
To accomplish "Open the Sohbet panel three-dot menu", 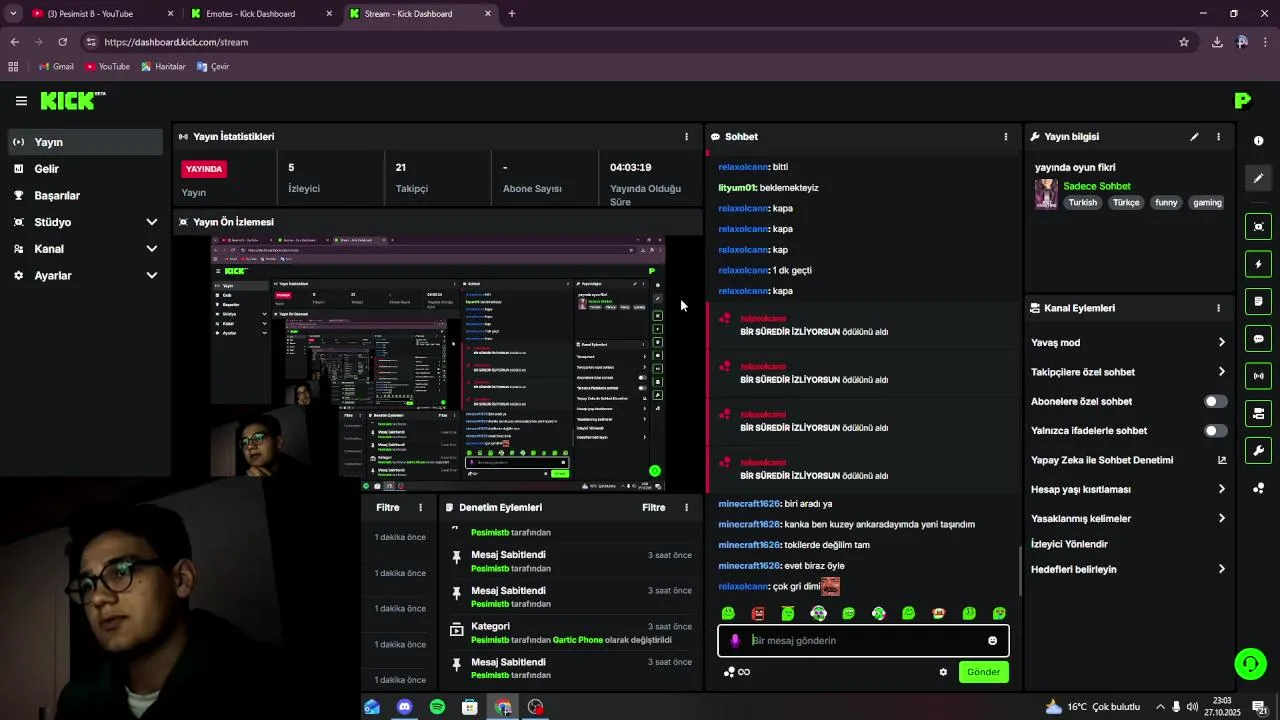I will tap(1006, 137).
